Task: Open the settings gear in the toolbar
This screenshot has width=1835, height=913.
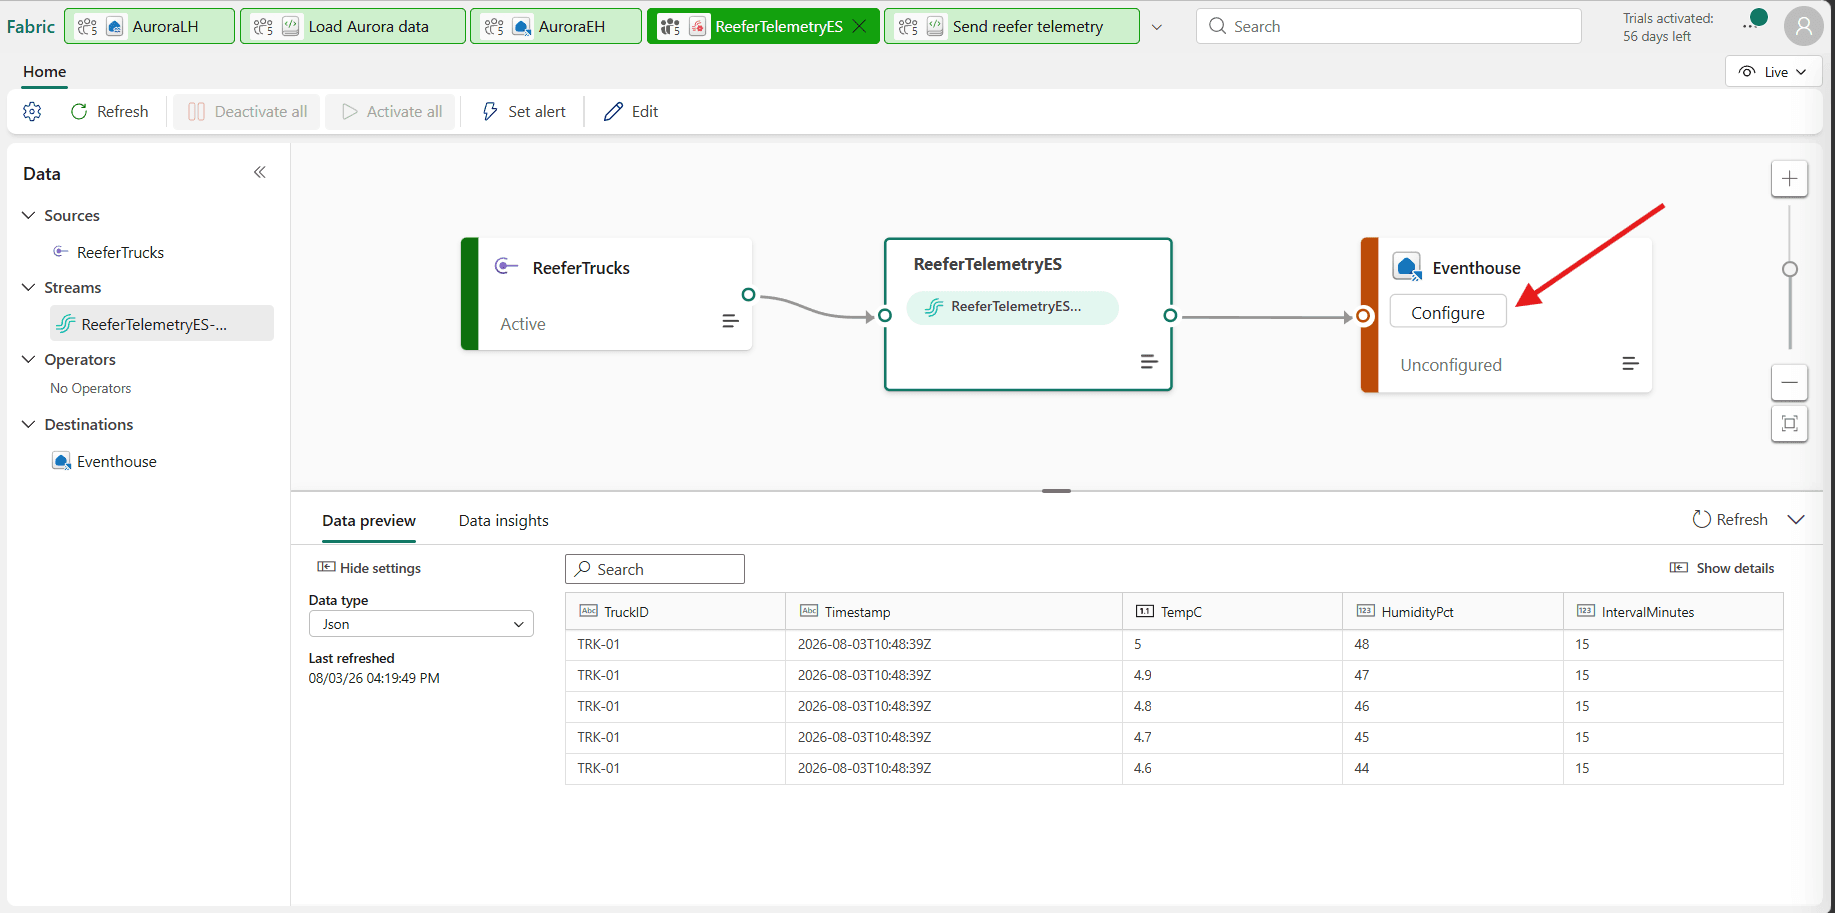Action: click(32, 112)
